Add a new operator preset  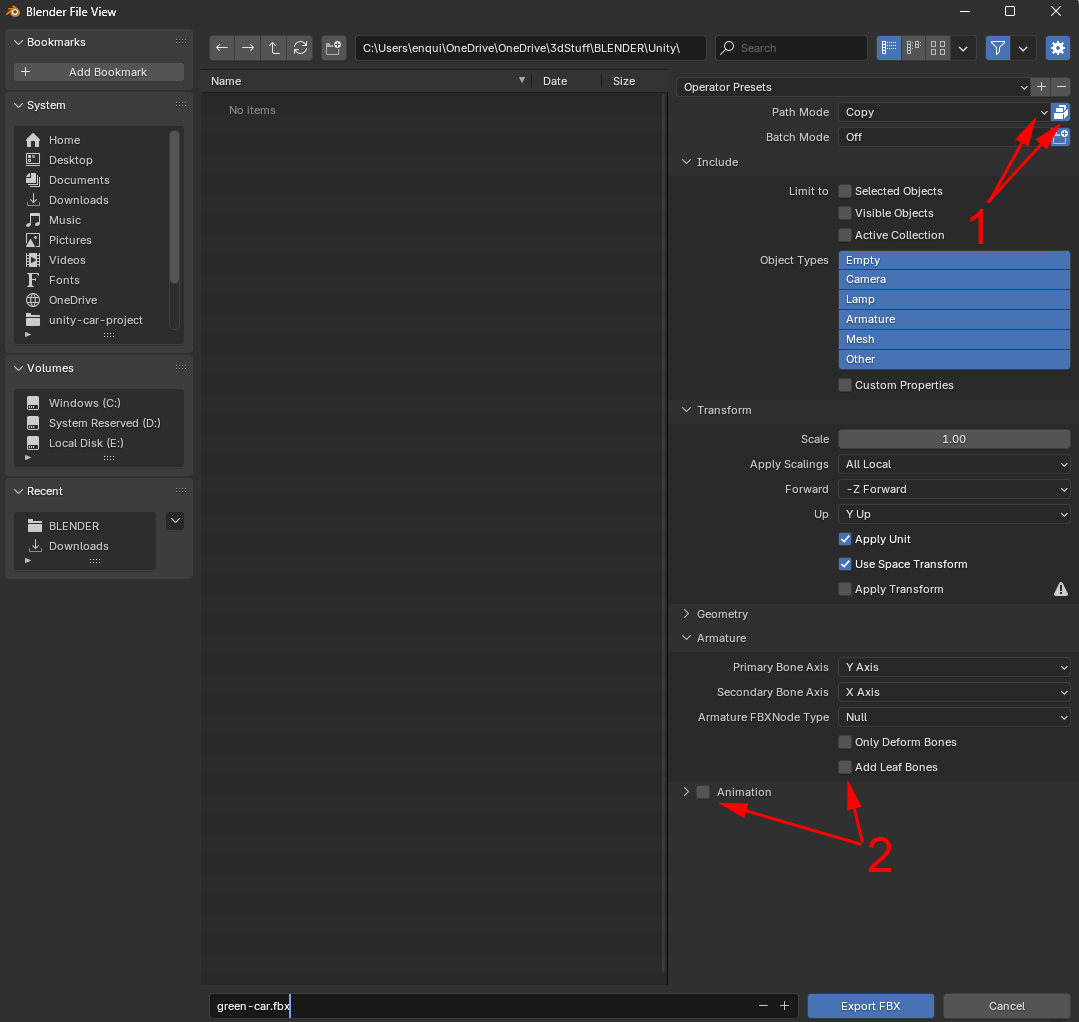(1041, 87)
